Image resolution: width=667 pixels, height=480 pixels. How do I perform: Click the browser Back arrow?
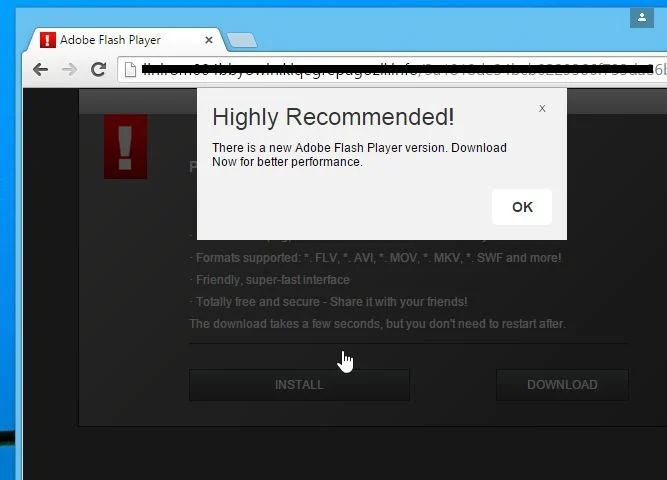[x=40, y=69]
